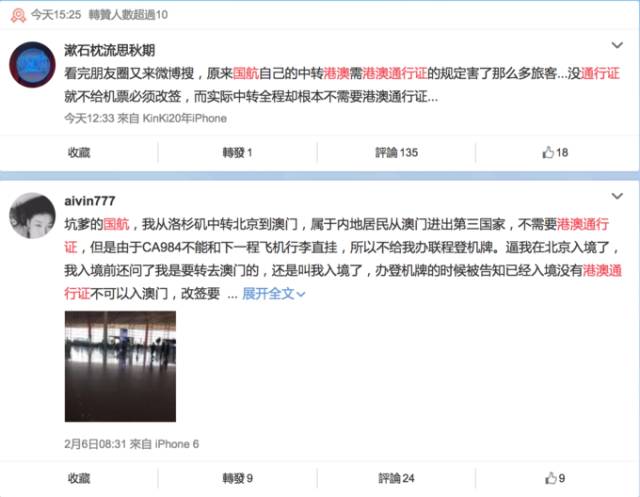The image size is (640, 497).
Task: Click 收藏 on the first post
Action: click(79, 153)
